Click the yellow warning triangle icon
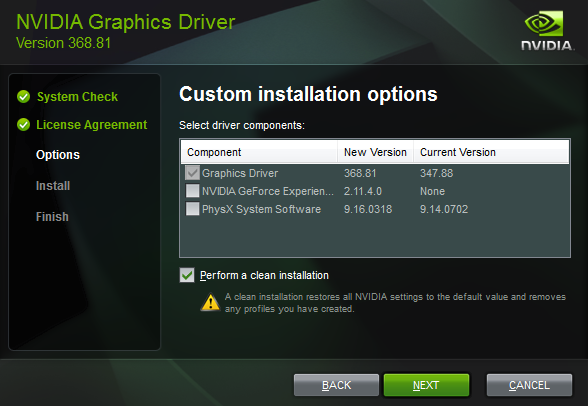The width and height of the screenshot is (588, 406). coord(210,302)
